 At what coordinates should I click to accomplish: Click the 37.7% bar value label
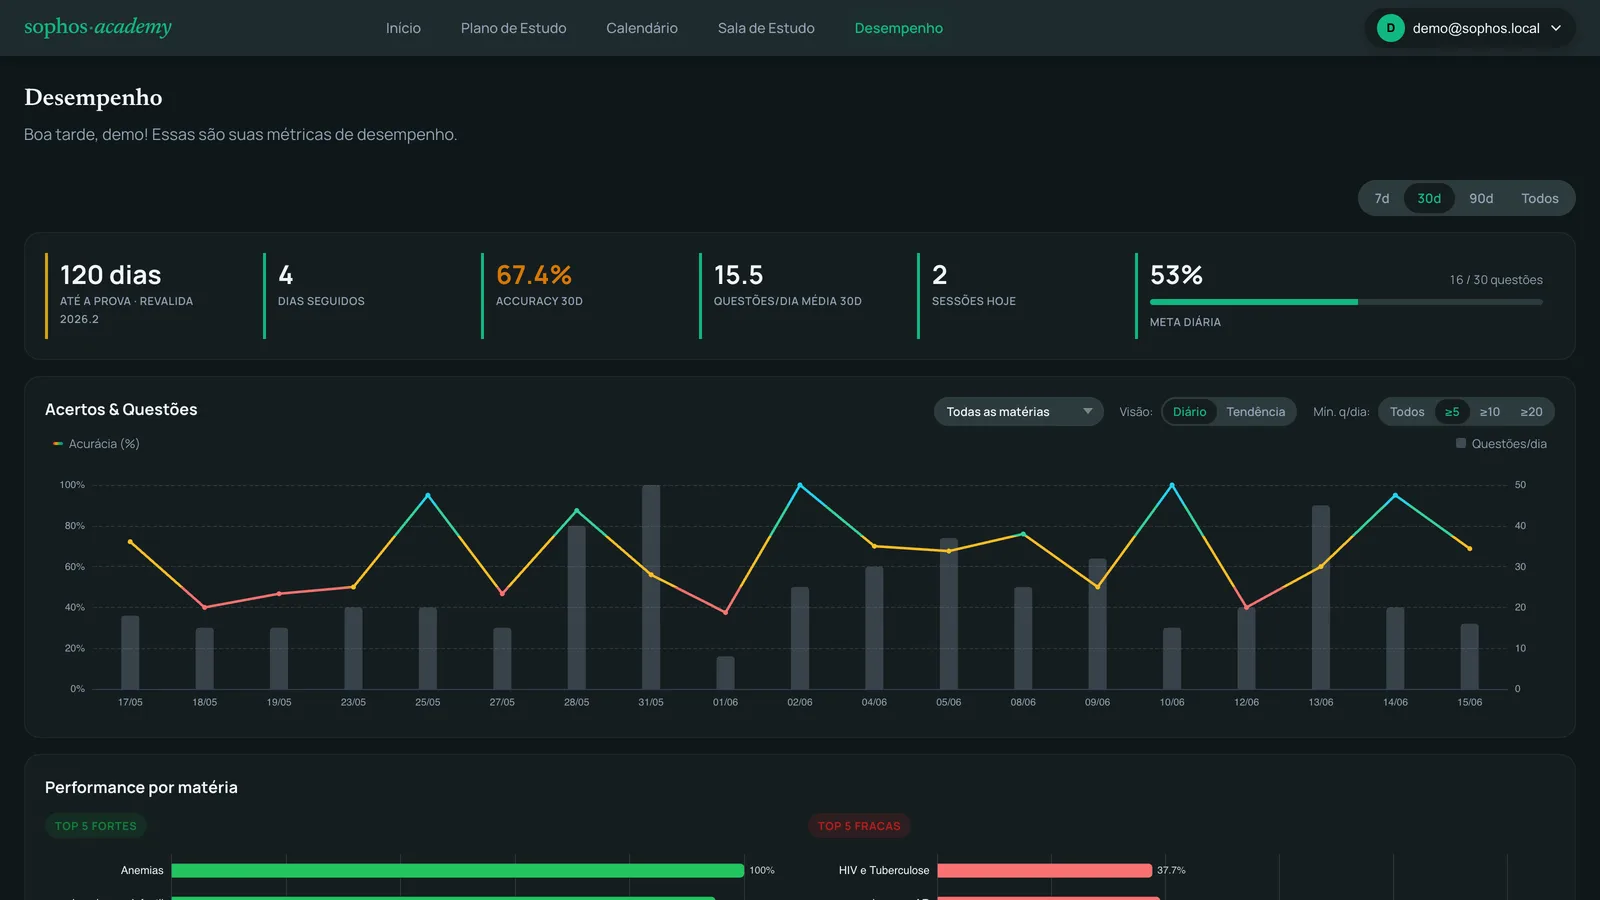[1171, 871]
